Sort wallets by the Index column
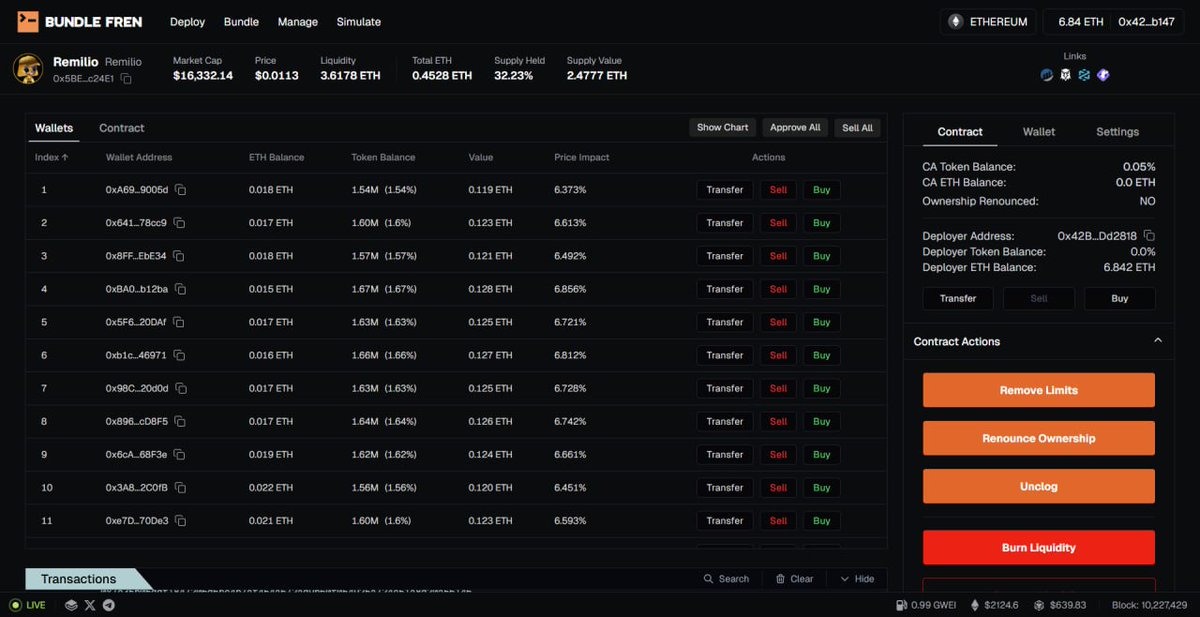The width and height of the screenshot is (1200, 617). (x=52, y=157)
